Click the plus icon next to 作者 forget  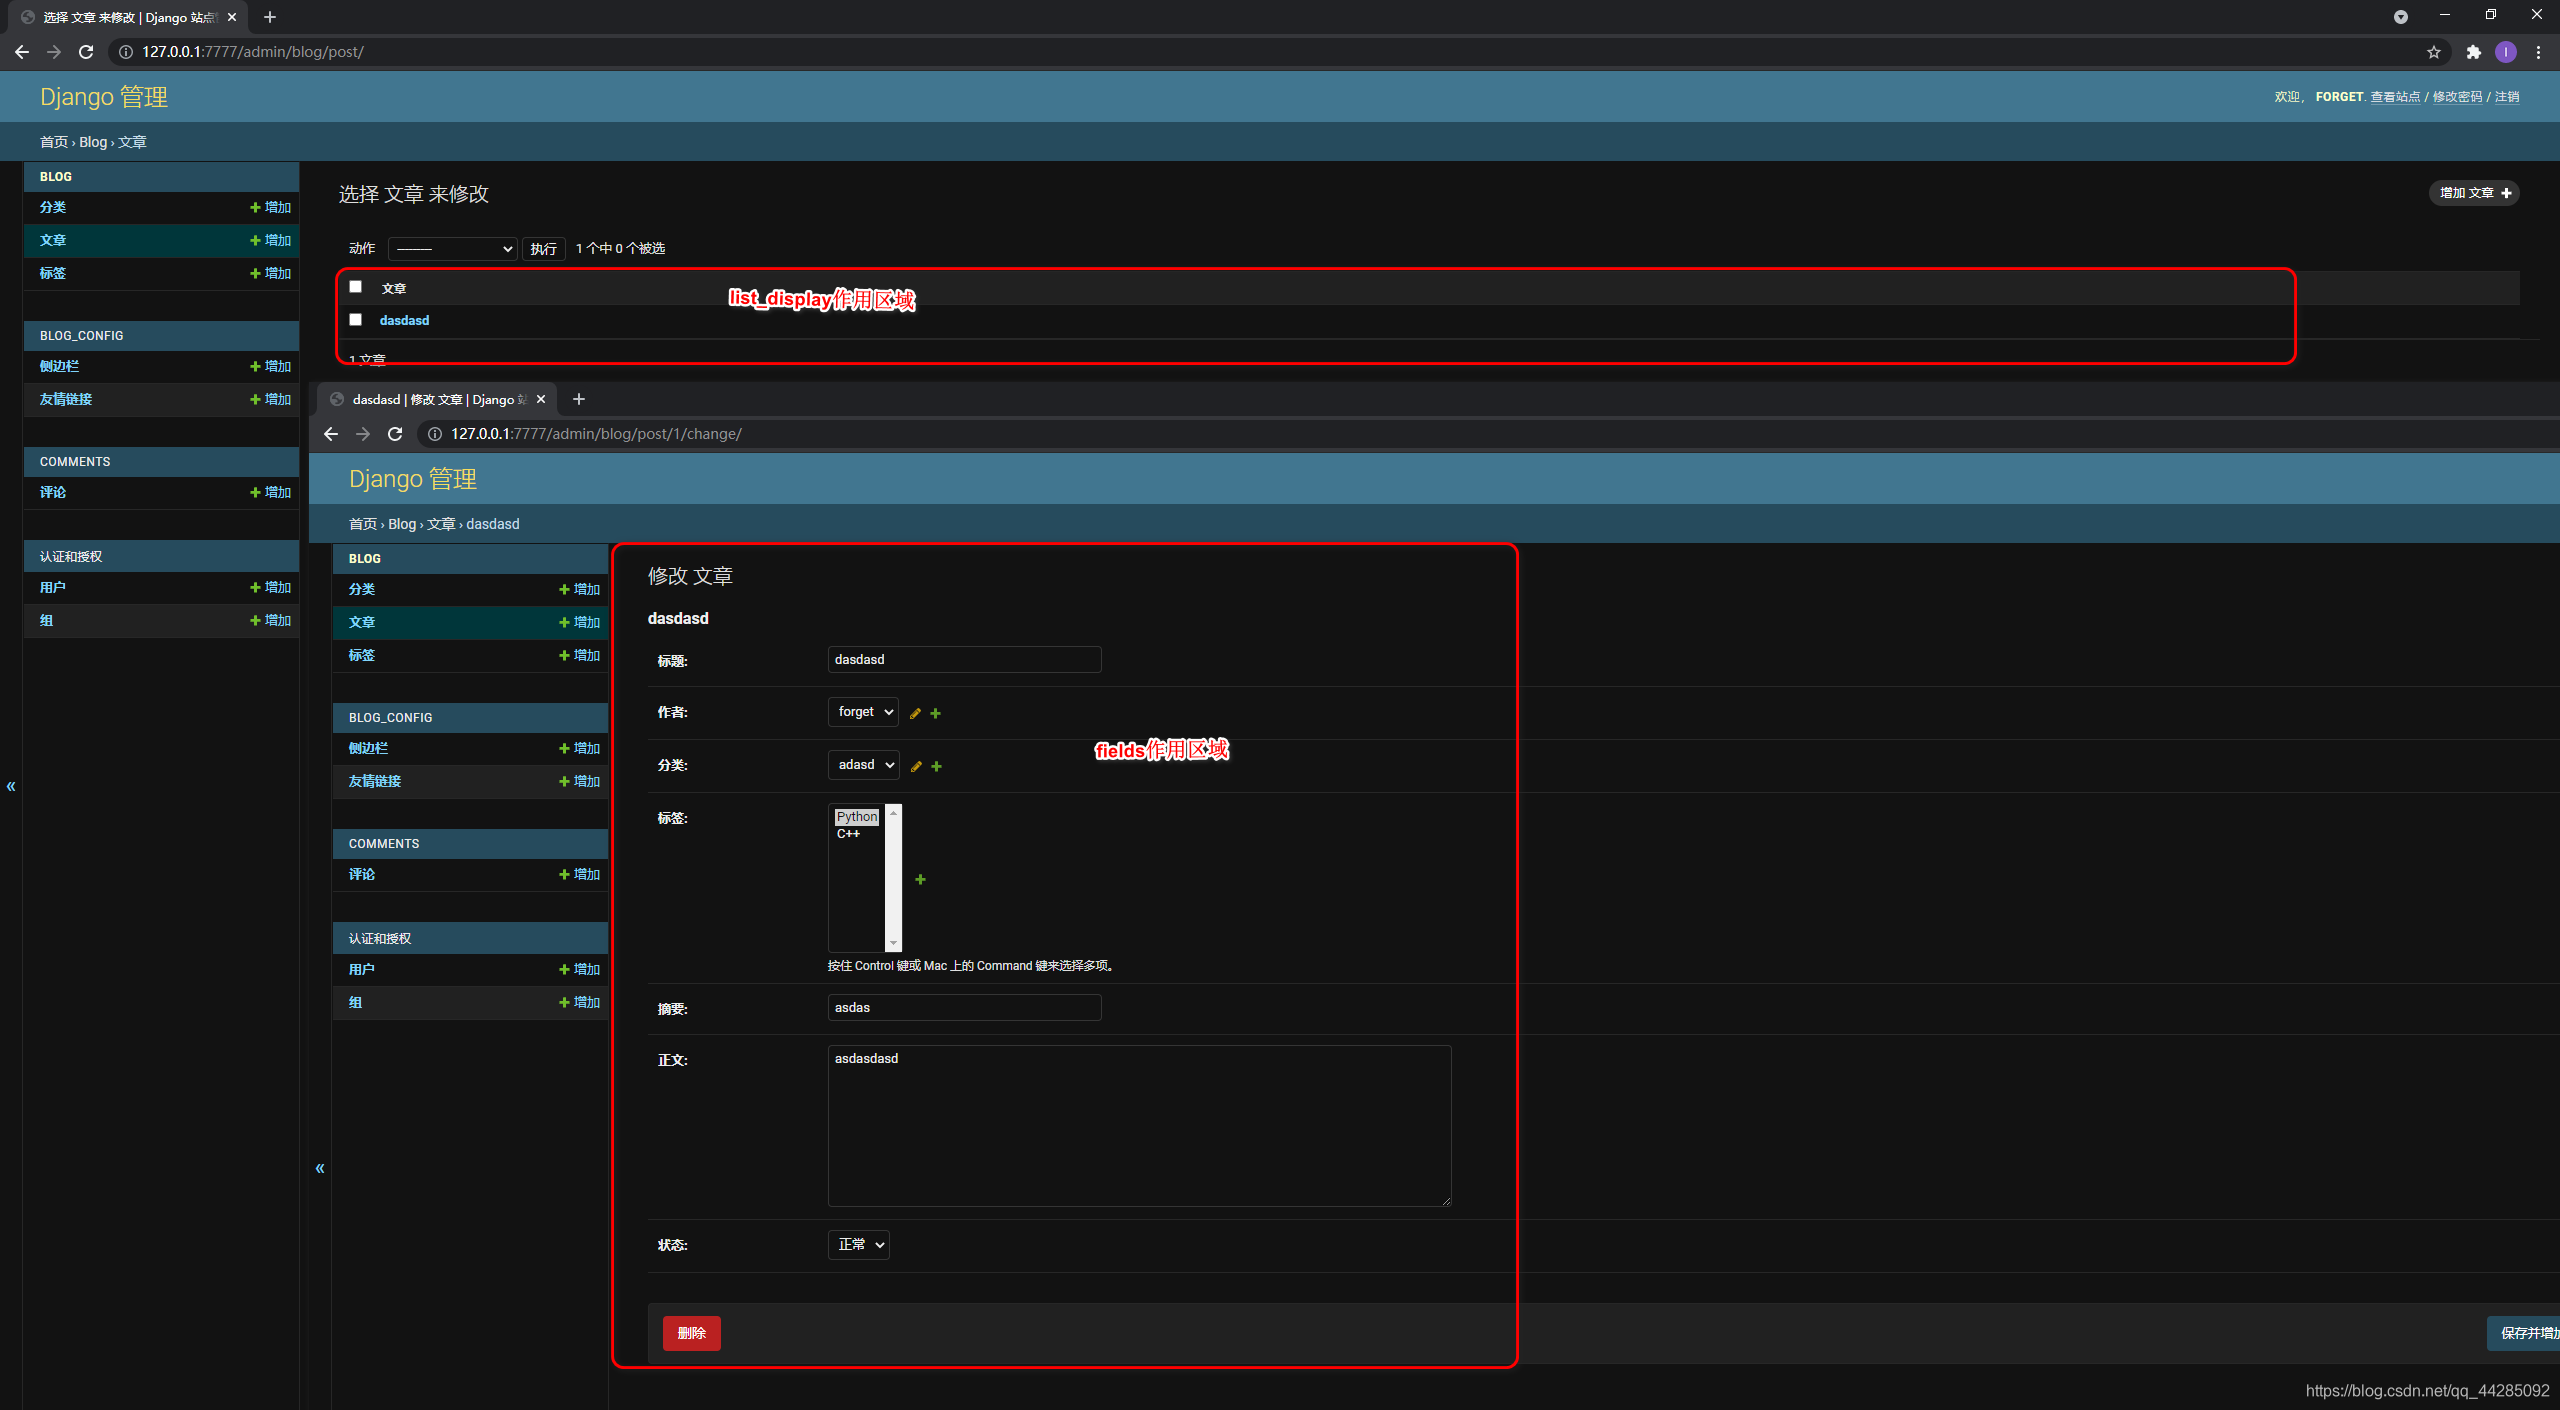click(x=936, y=713)
